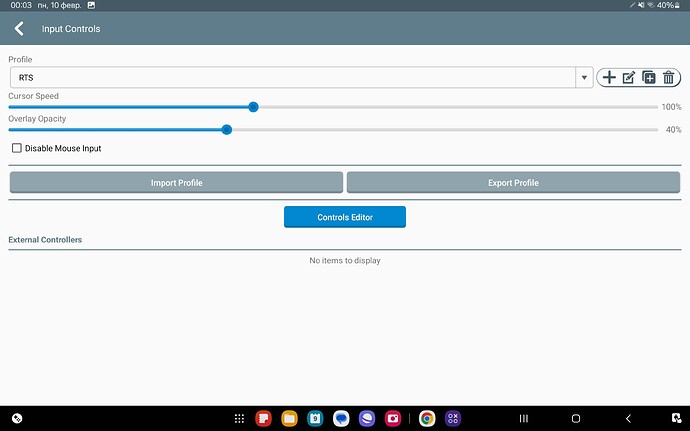This screenshot has height=431, width=690.
Task: Launch Chrome from the taskbar
Action: [x=427, y=418]
